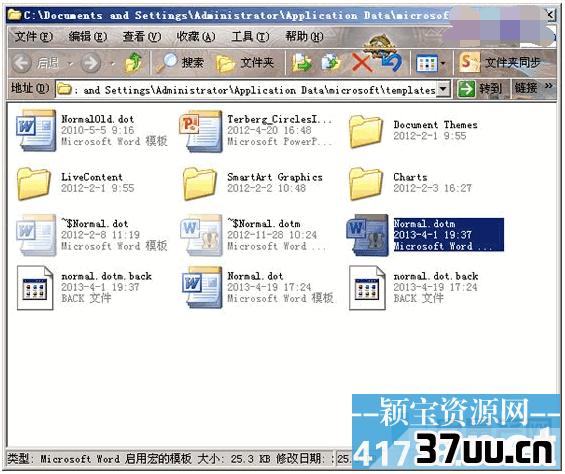Open the File (文件) menu
The width and height of the screenshot is (565, 474).
click(x=34, y=36)
